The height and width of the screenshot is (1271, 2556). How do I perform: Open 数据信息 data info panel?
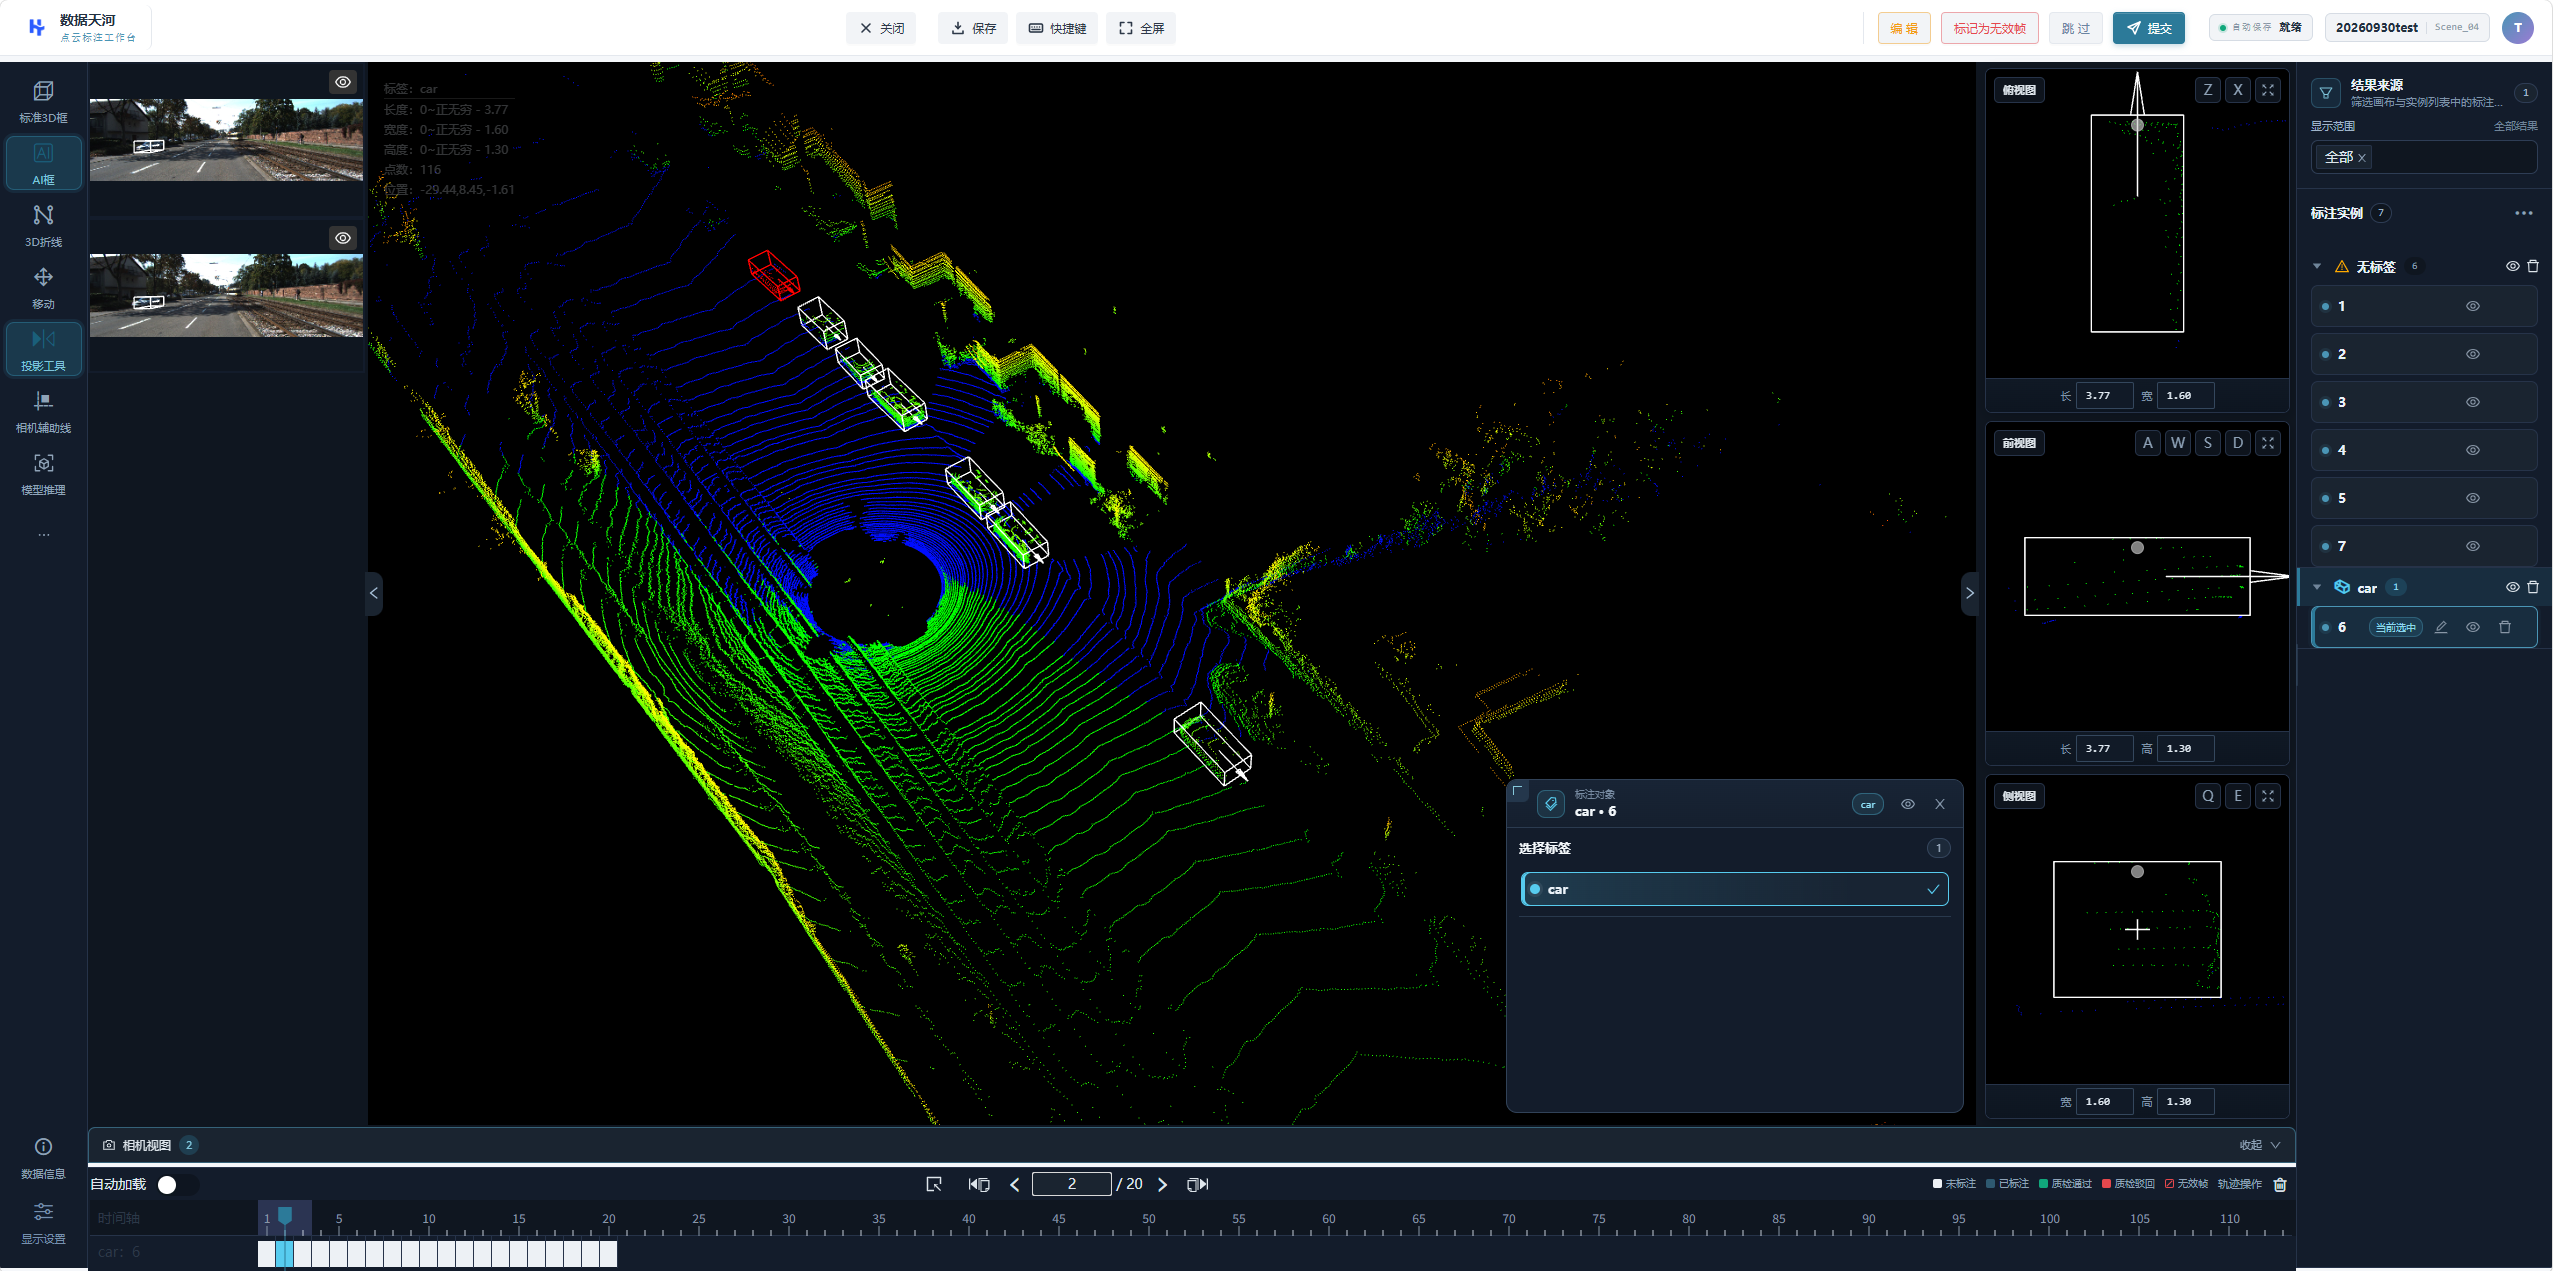43,1158
